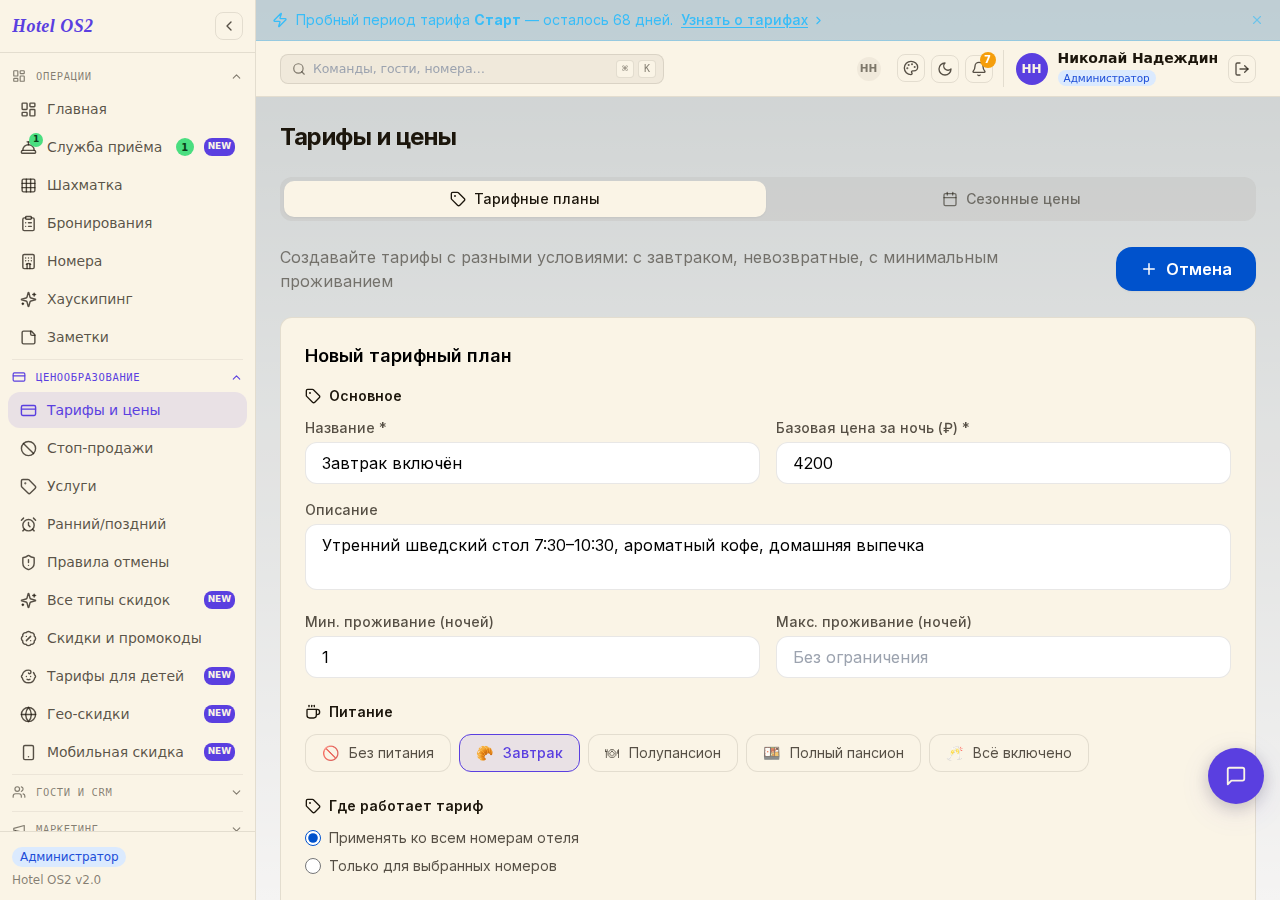Click the logout icon next to profile
The height and width of the screenshot is (900, 1280).
click(1242, 68)
